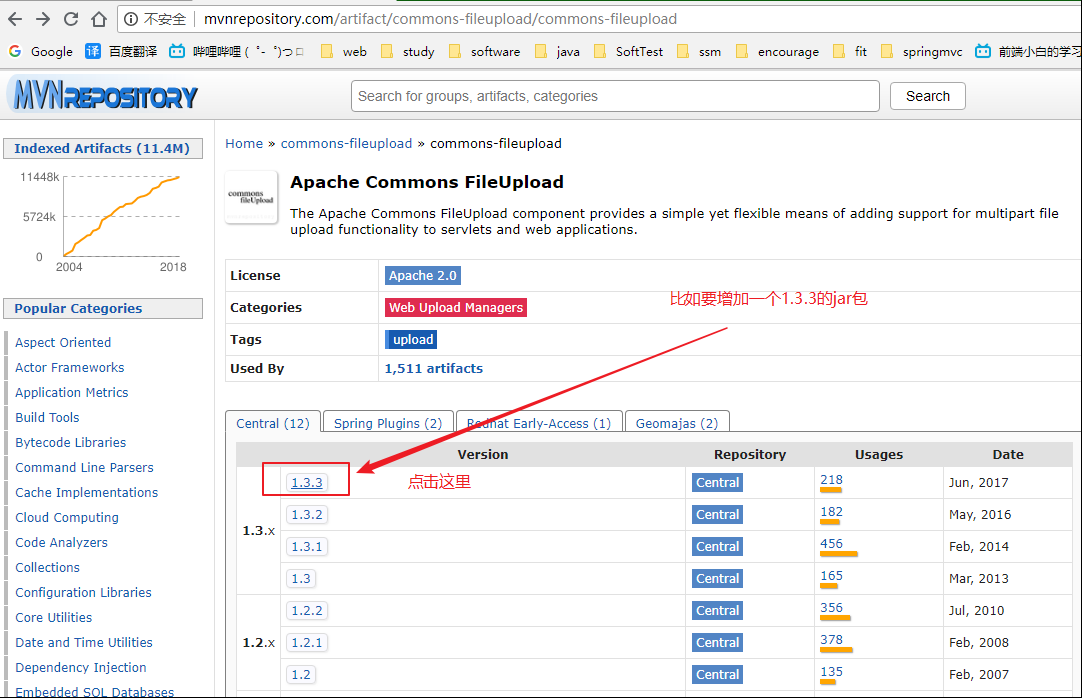The image size is (1082, 698).
Task: Open the 182 usages link
Action: (832, 512)
